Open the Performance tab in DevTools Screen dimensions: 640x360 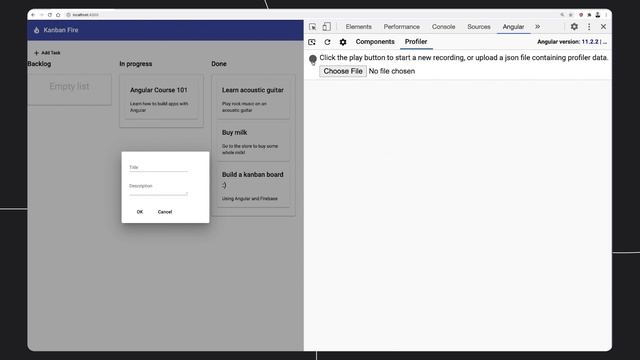[402, 27]
